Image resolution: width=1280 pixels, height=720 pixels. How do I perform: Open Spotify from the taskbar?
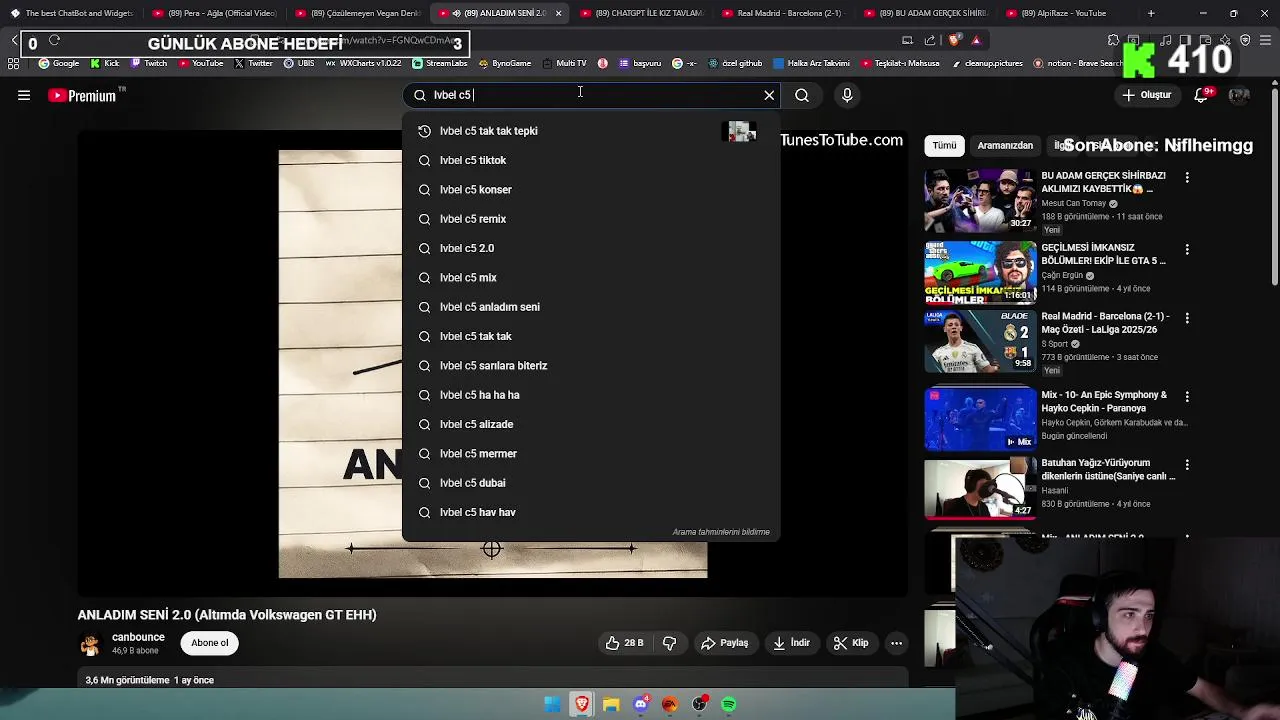729,705
